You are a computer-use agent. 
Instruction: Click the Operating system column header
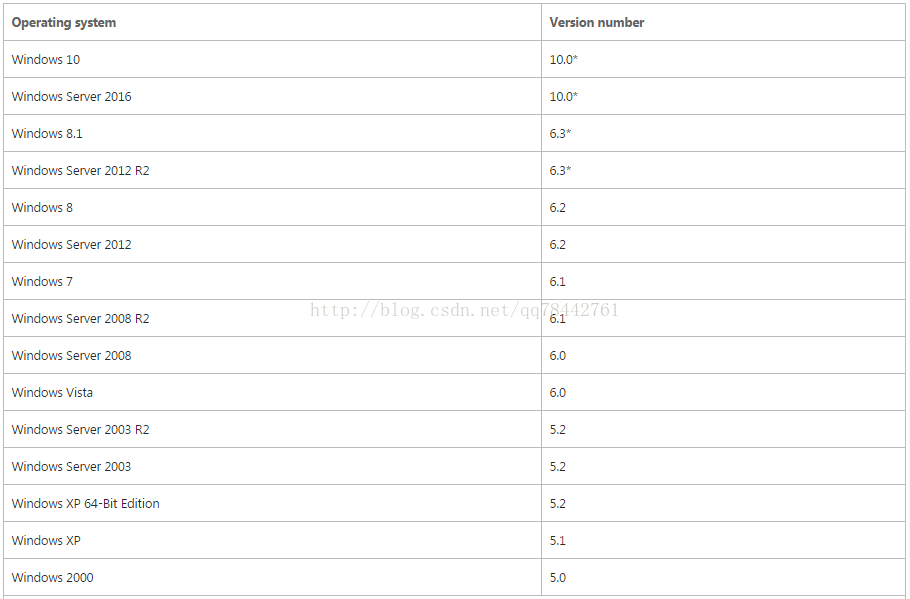coord(64,23)
